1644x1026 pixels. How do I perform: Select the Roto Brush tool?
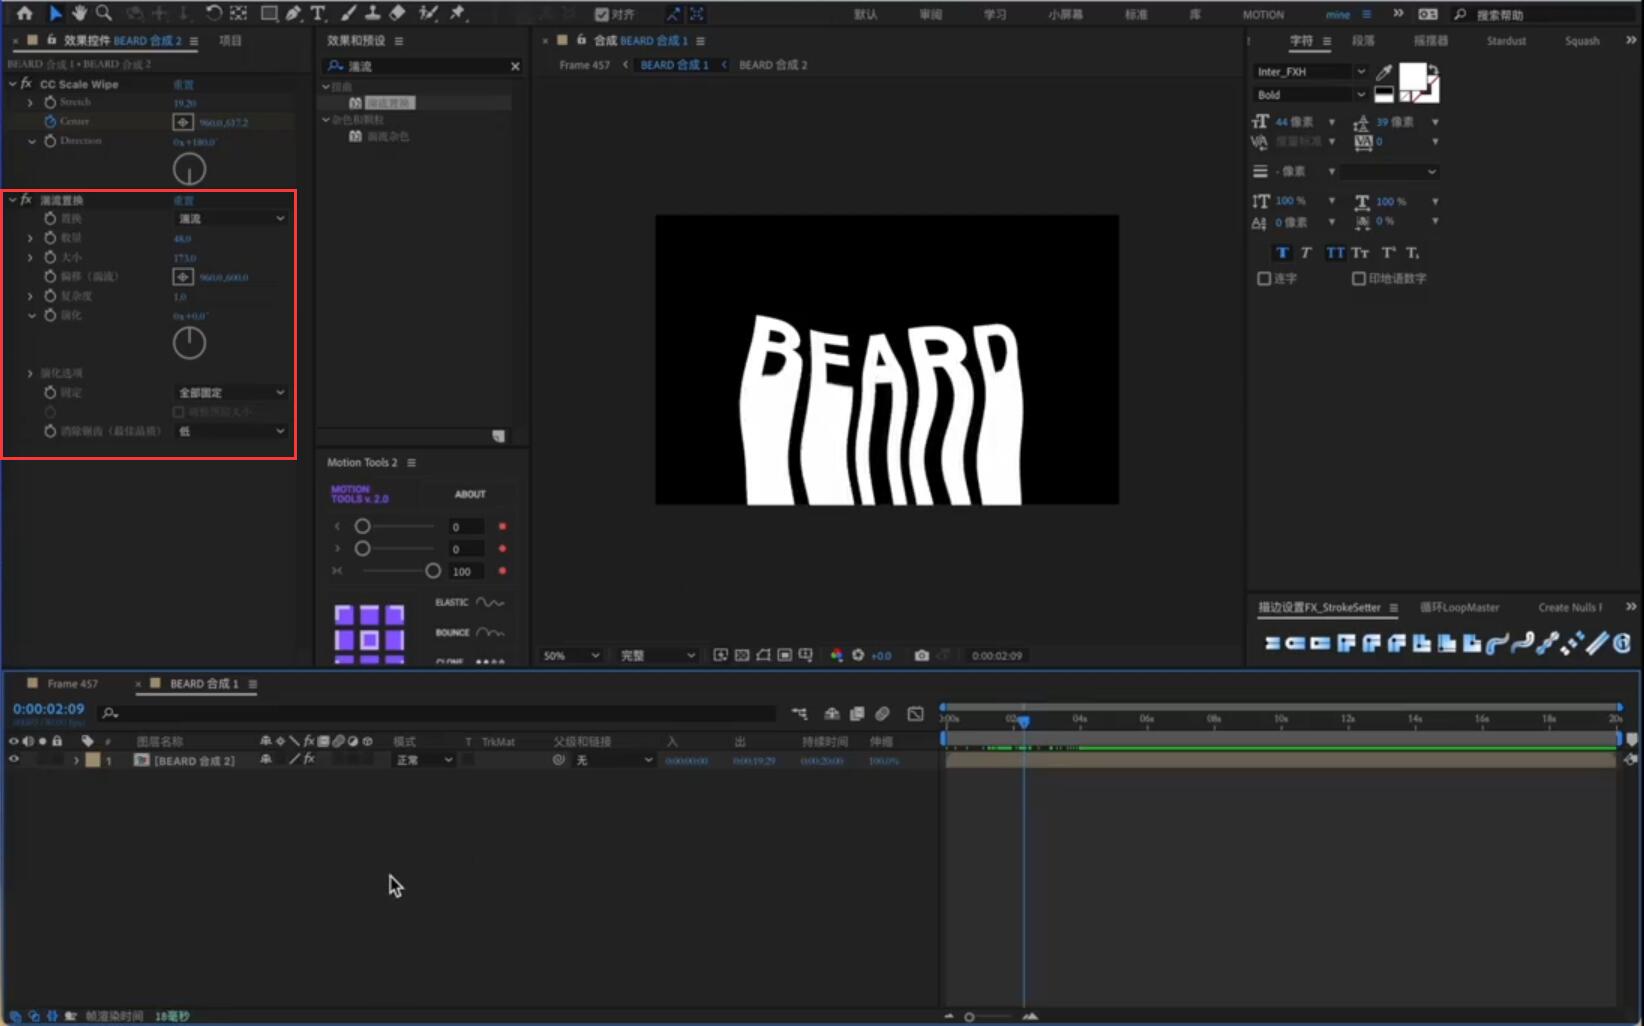click(x=428, y=14)
